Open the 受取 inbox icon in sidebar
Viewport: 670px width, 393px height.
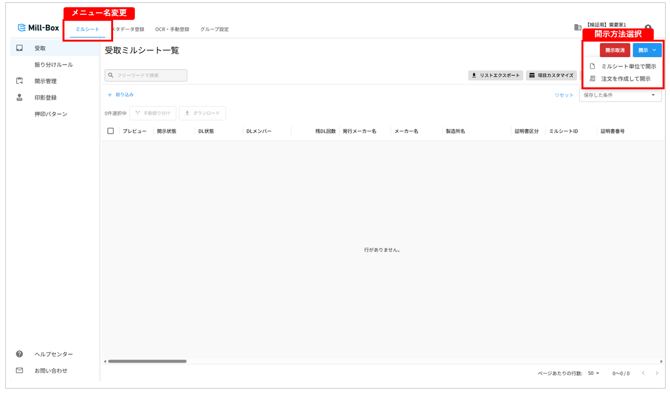(20, 48)
